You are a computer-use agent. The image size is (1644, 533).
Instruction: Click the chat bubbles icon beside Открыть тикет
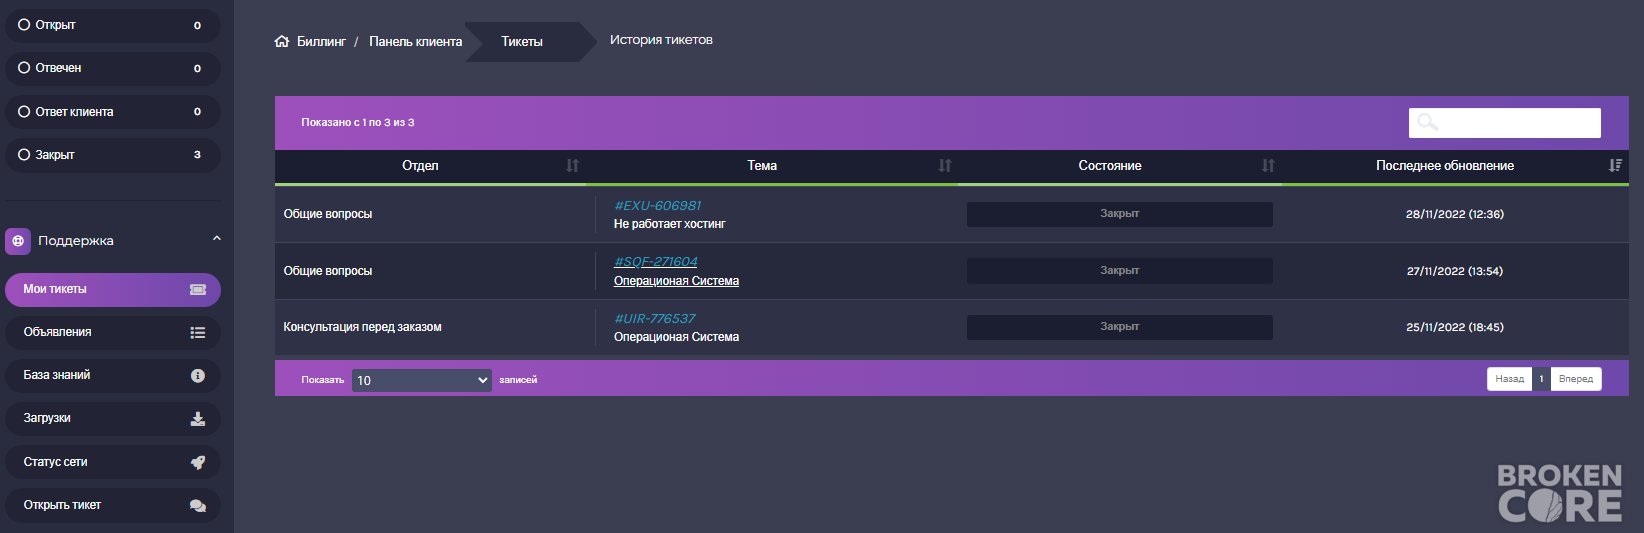pos(198,505)
